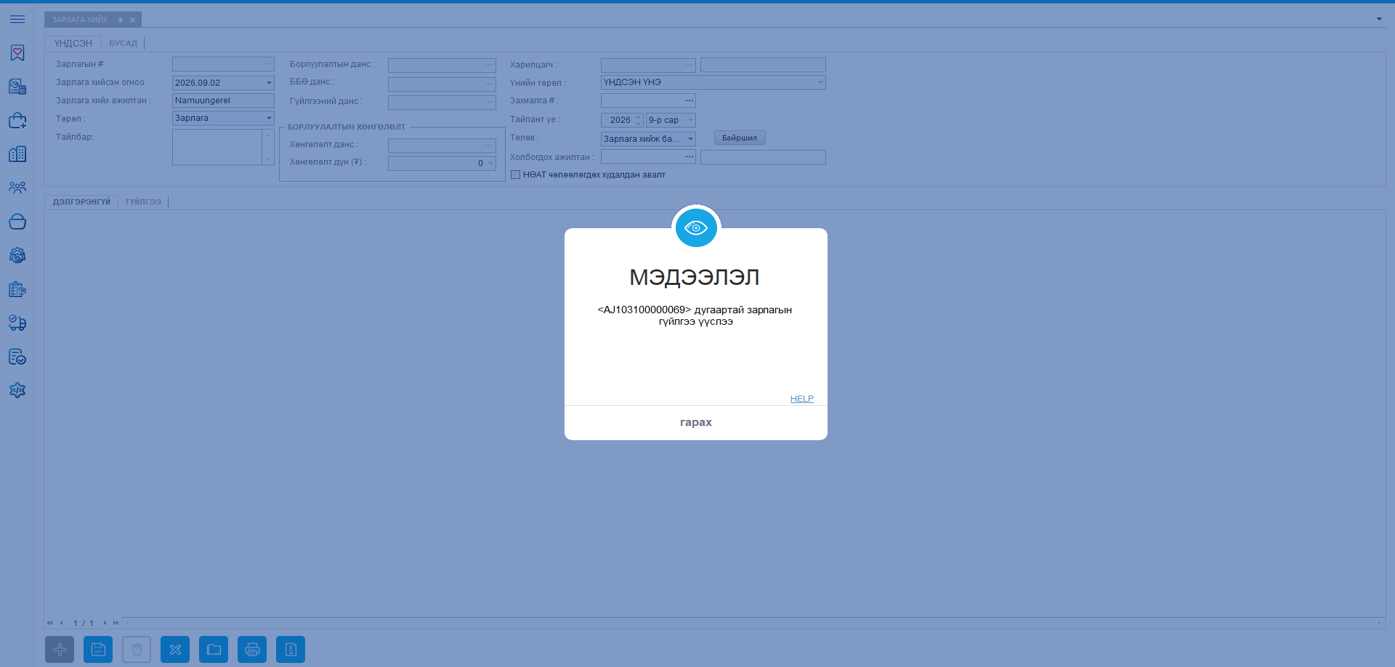The image size is (1395, 667).
Task: Toggle НӨАТ чөлөөлөгдөх худалдан авалт checkbox
Action: (x=515, y=175)
